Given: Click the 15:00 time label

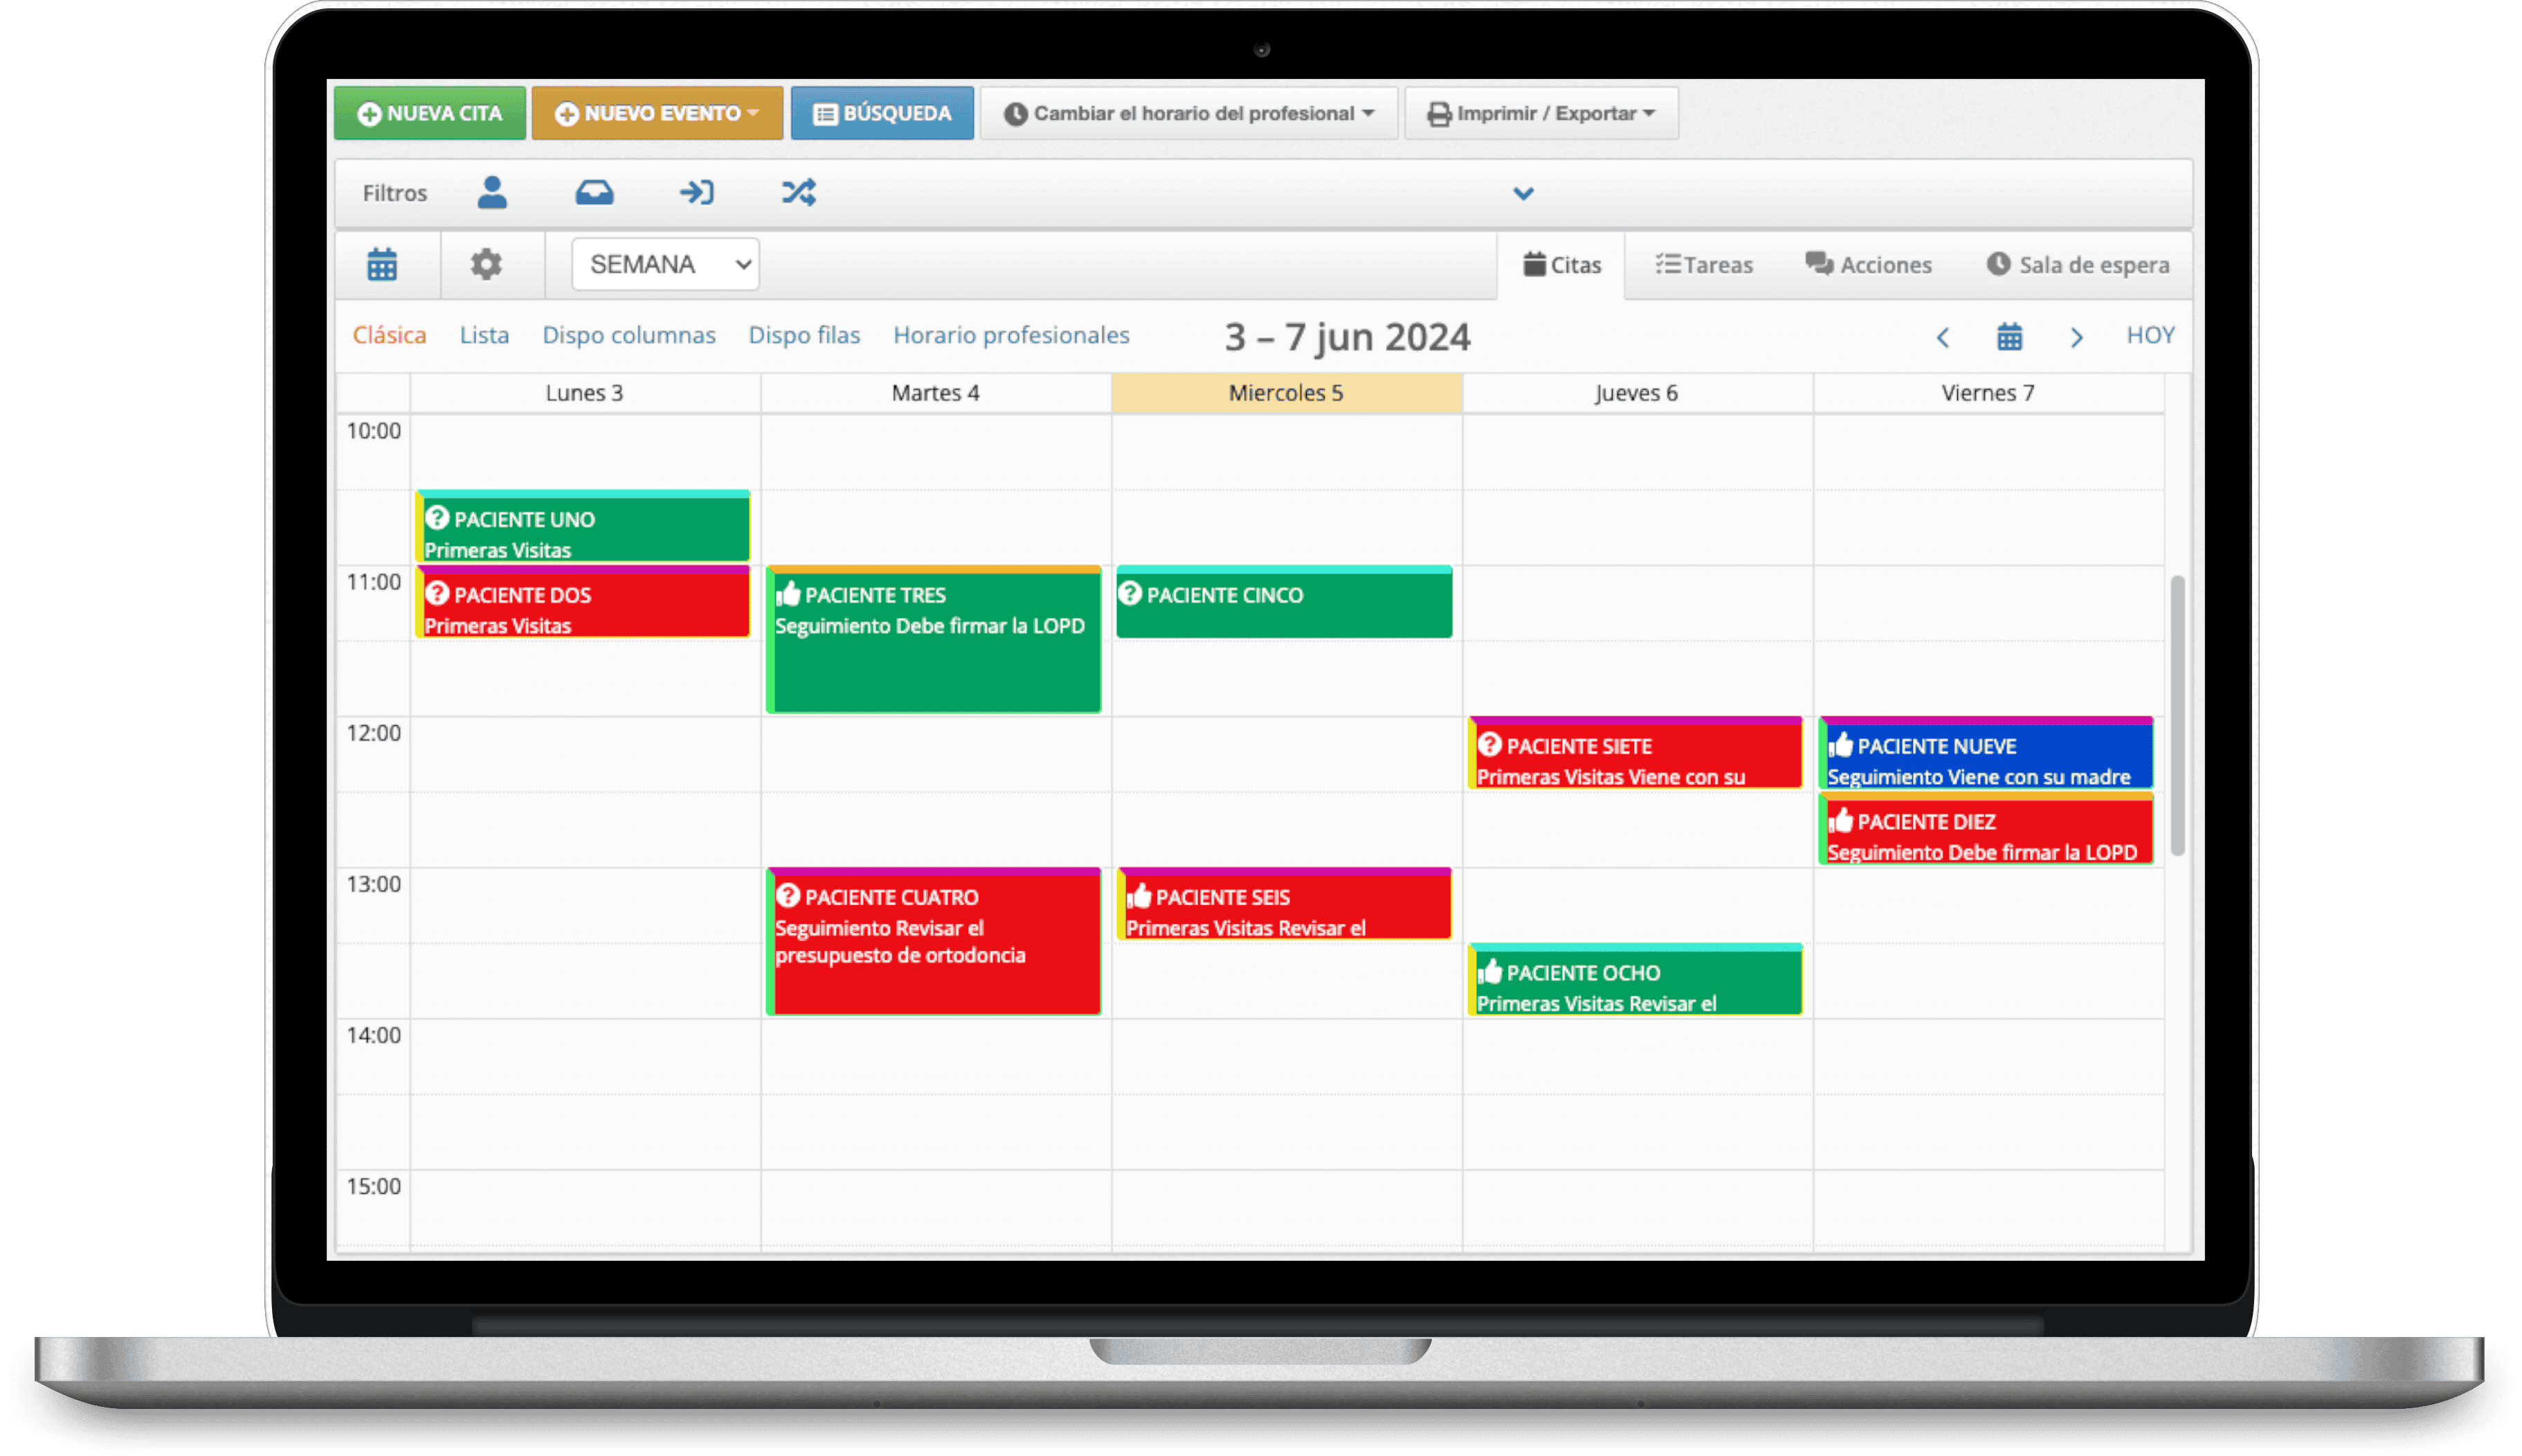Looking at the screenshot, I should point(373,1186).
